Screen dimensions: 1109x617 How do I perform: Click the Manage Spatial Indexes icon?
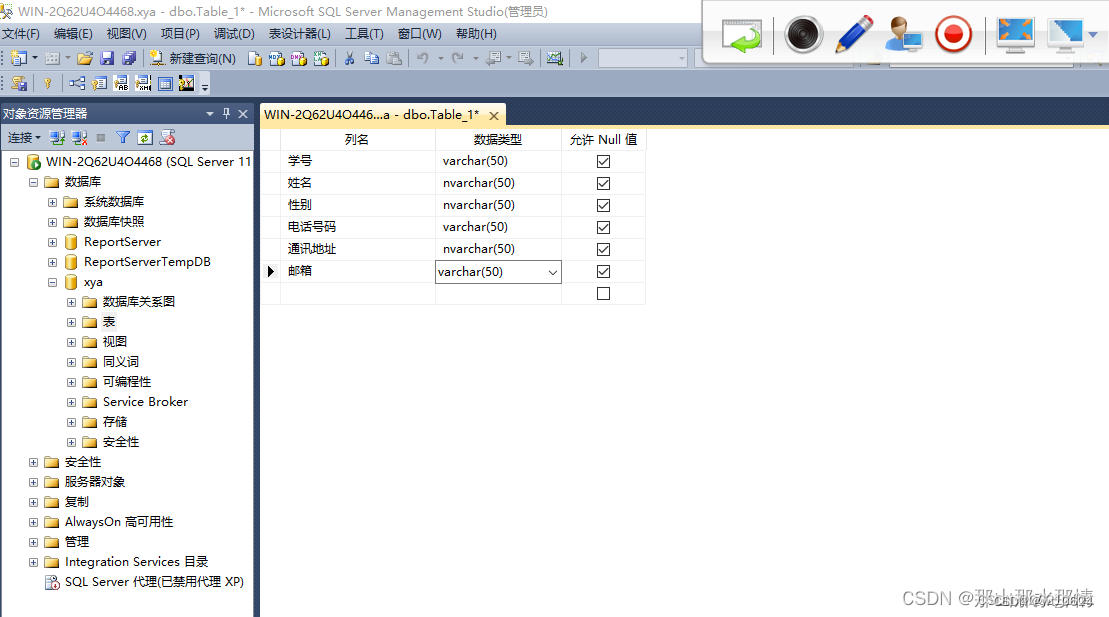[x=186, y=83]
